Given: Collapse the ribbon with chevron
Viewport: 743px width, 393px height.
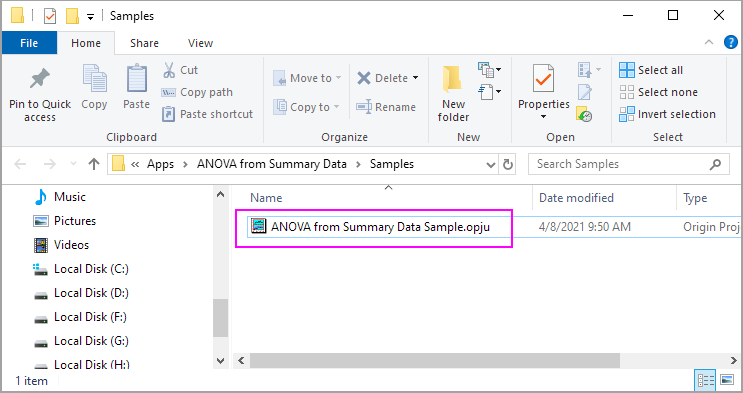Looking at the screenshot, I should (709, 43).
